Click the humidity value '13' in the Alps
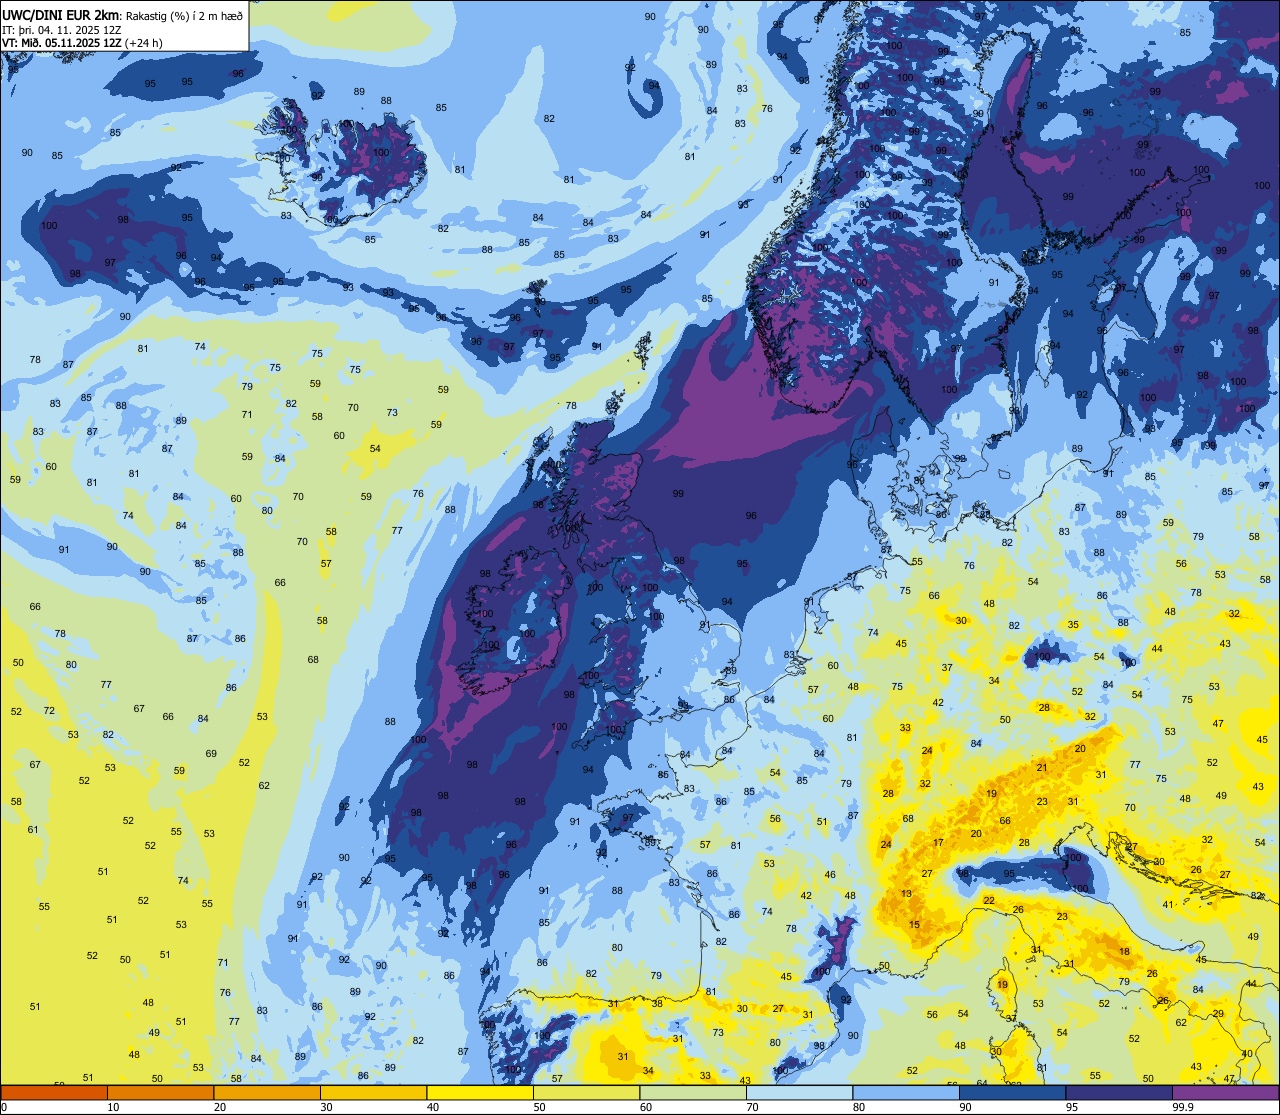 tap(906, 894)
